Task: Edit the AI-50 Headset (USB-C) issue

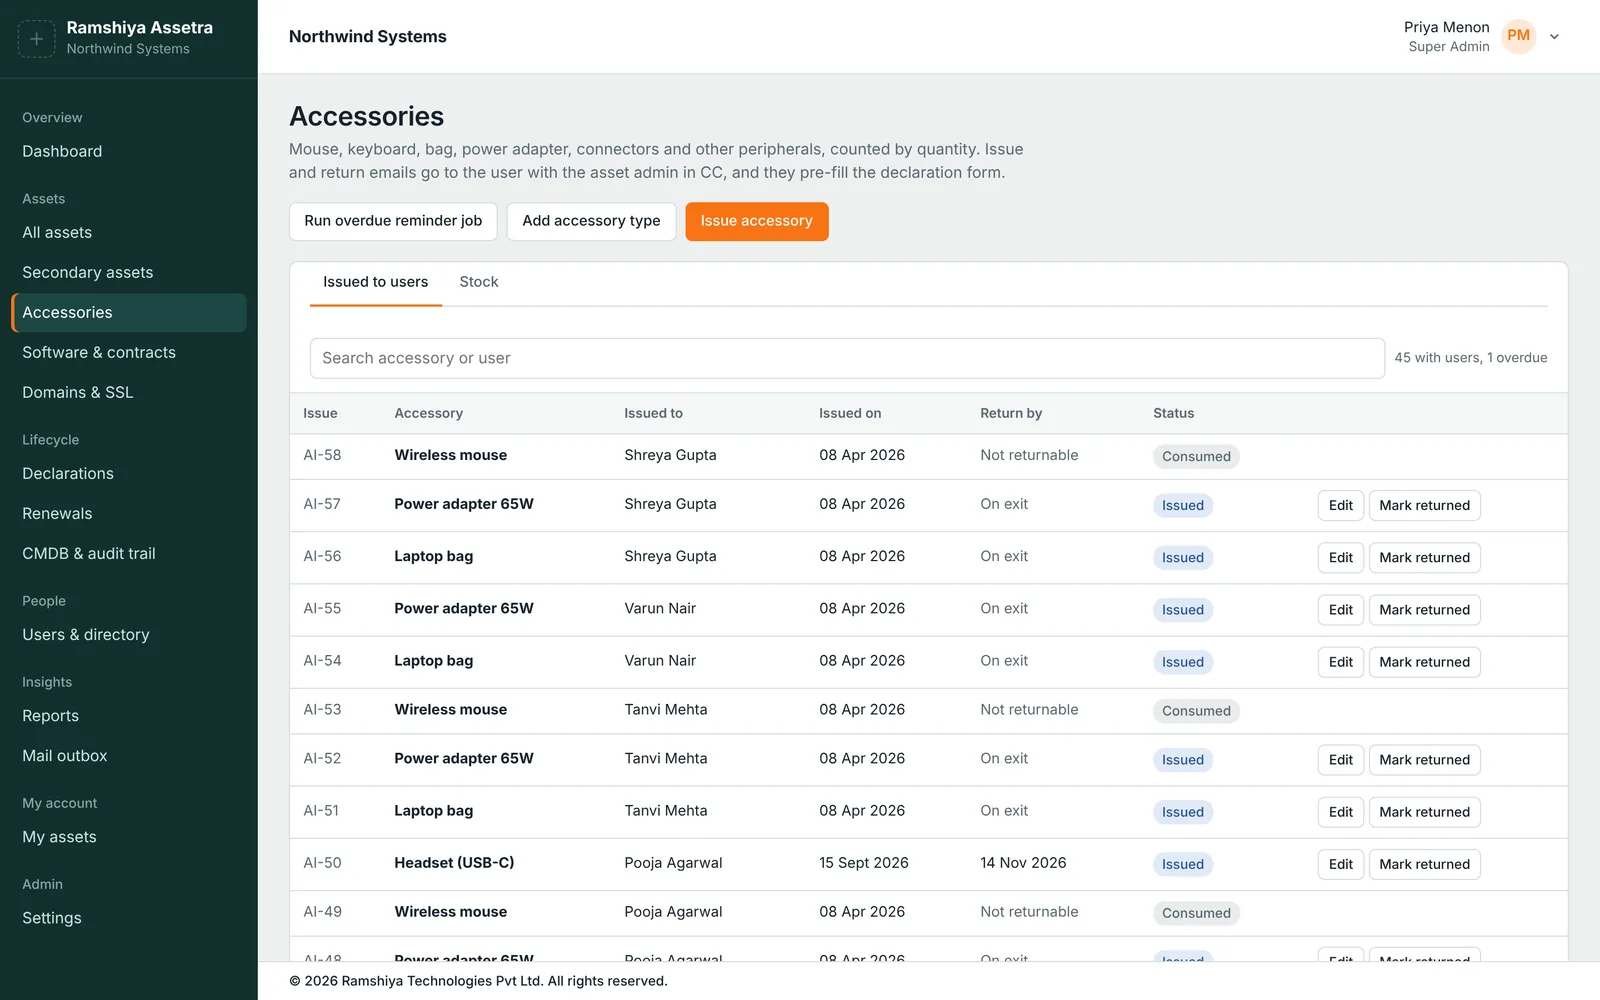Action: (1341, 863)
